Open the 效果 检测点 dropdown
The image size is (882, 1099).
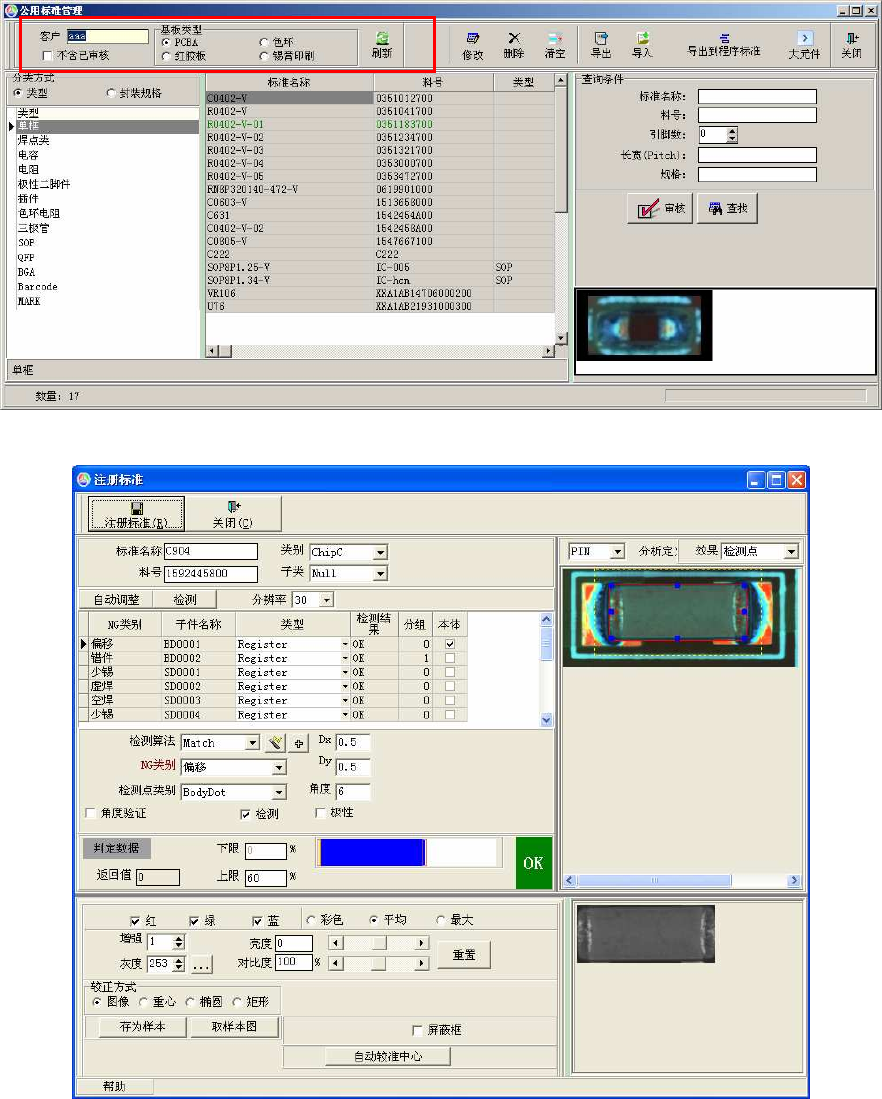coord(791,551)
